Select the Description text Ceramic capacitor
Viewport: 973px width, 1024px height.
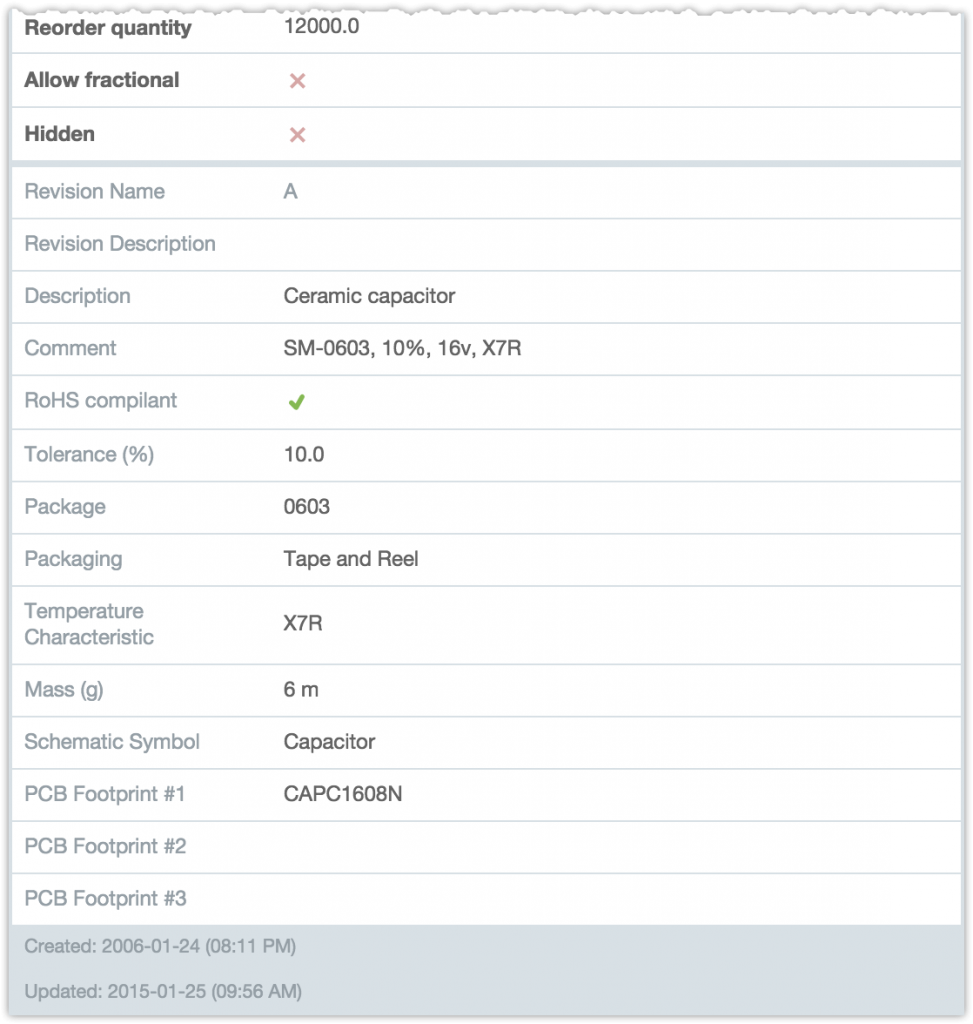[369, 296]
